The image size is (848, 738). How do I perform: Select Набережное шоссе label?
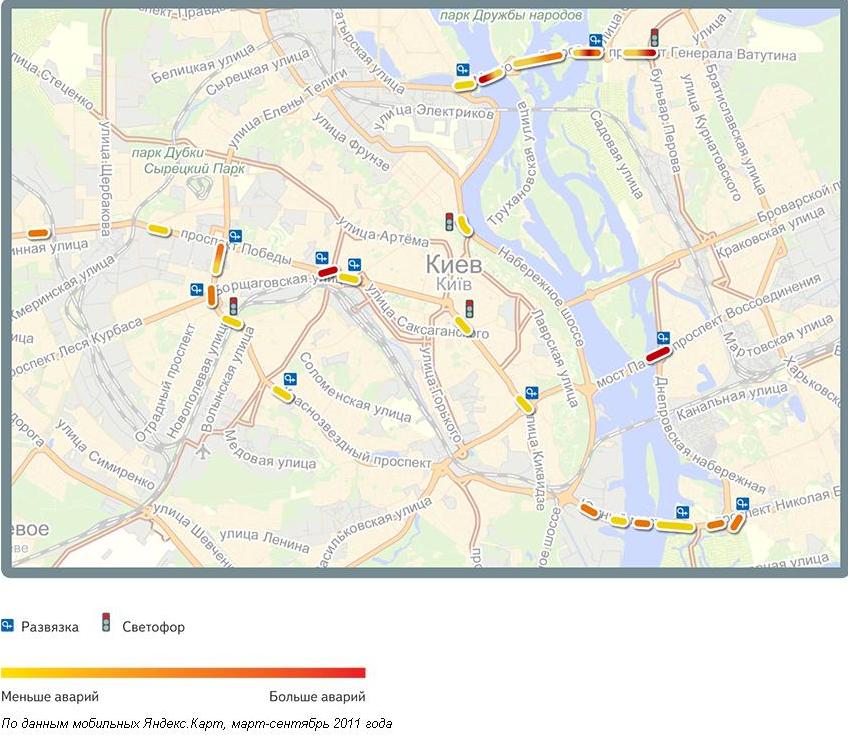(541, 297)
